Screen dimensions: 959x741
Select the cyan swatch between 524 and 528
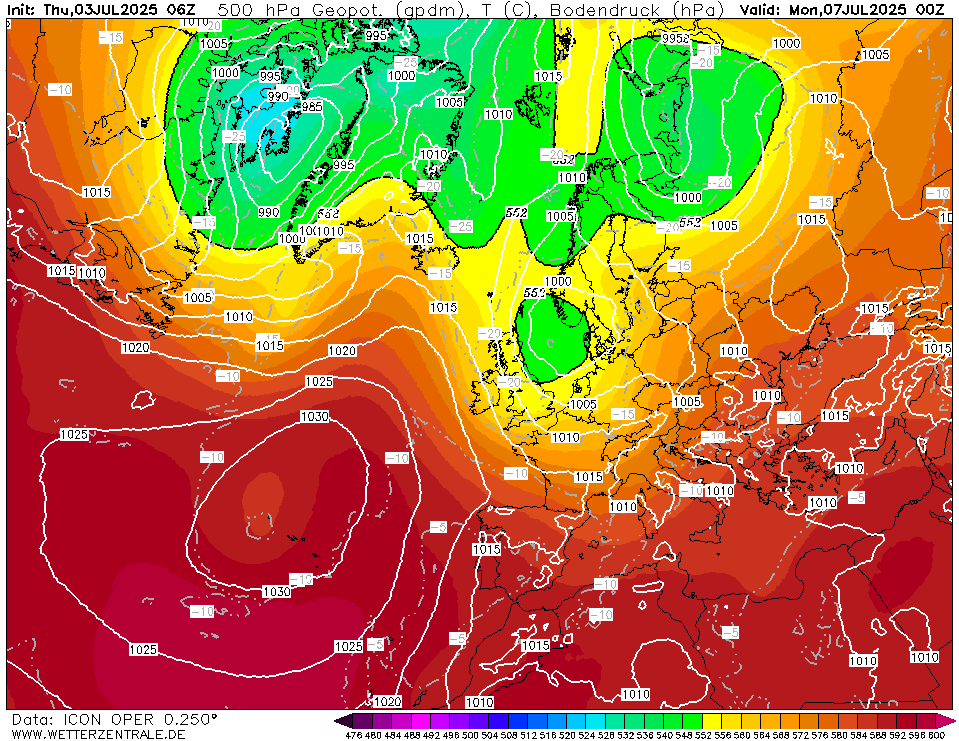pos(596,720)
